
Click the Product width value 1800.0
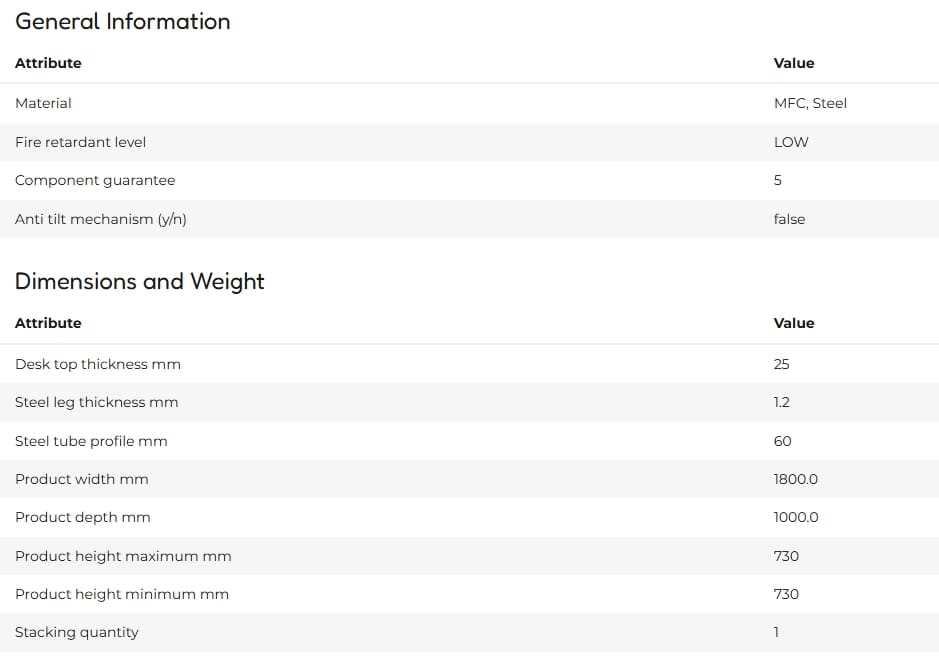[795, 479]
